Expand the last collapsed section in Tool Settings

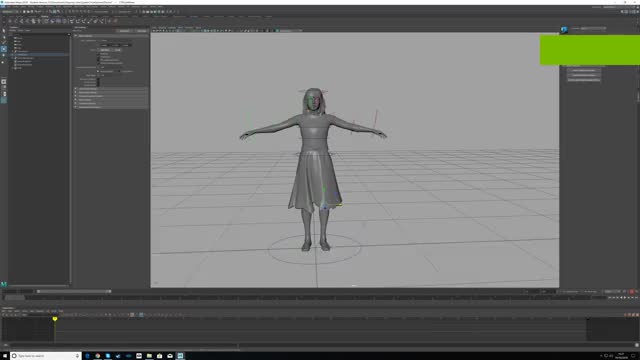(x=111, y=107)
